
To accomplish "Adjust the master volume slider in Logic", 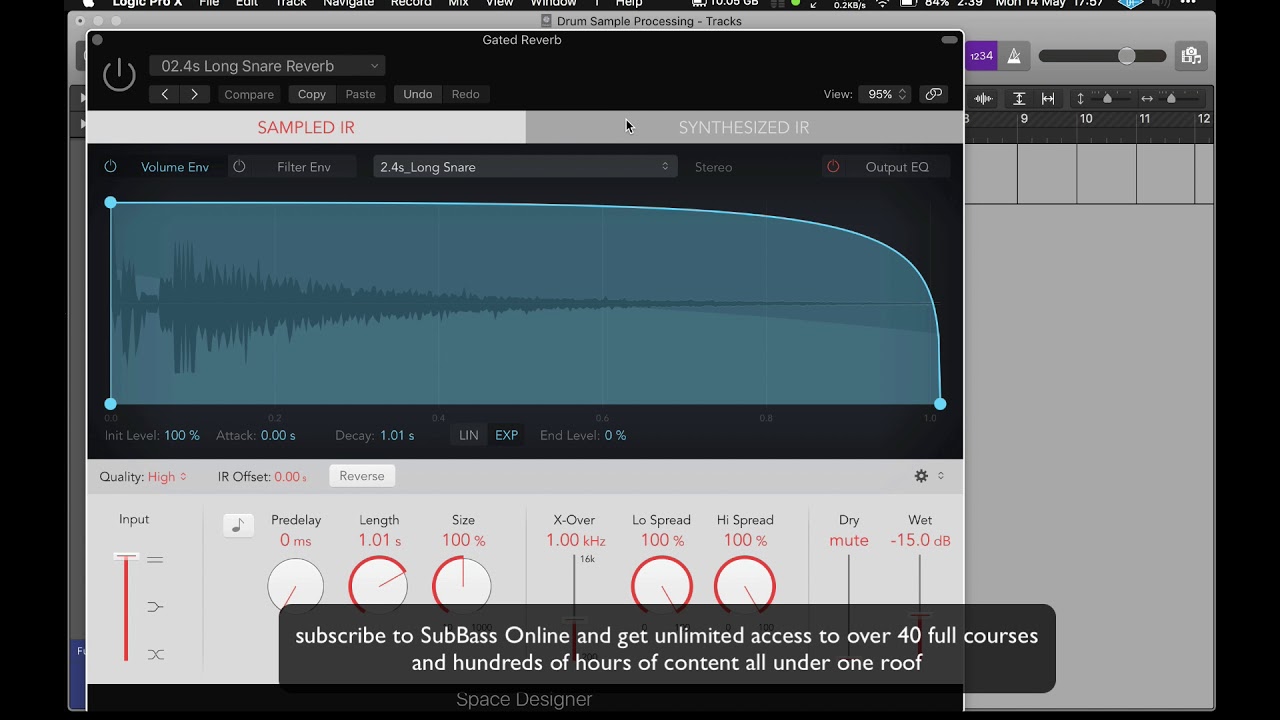I will (1102, 56).
